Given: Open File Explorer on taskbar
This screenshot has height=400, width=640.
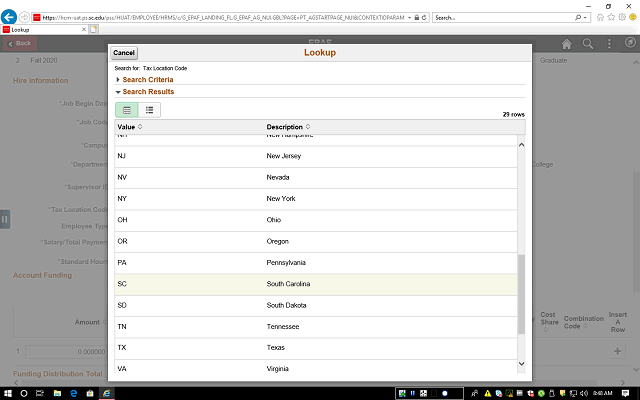Looking at the screenshot, I should (x=57, y=393).
